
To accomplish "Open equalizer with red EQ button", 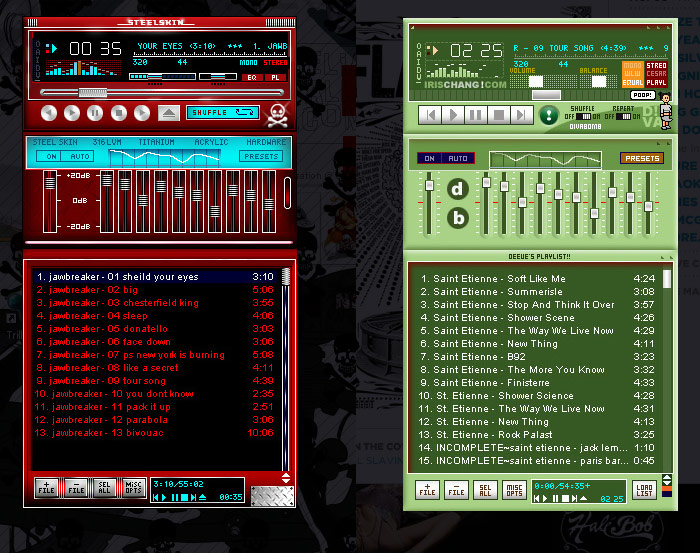I will point(252,77).
